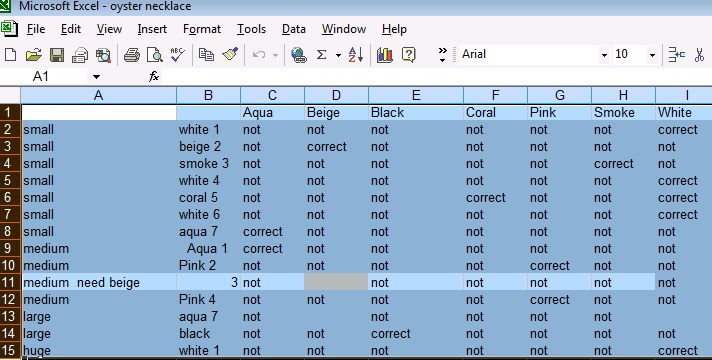
Task: Sort ascending with A-Z icon
Action: [x=356, y=55]
